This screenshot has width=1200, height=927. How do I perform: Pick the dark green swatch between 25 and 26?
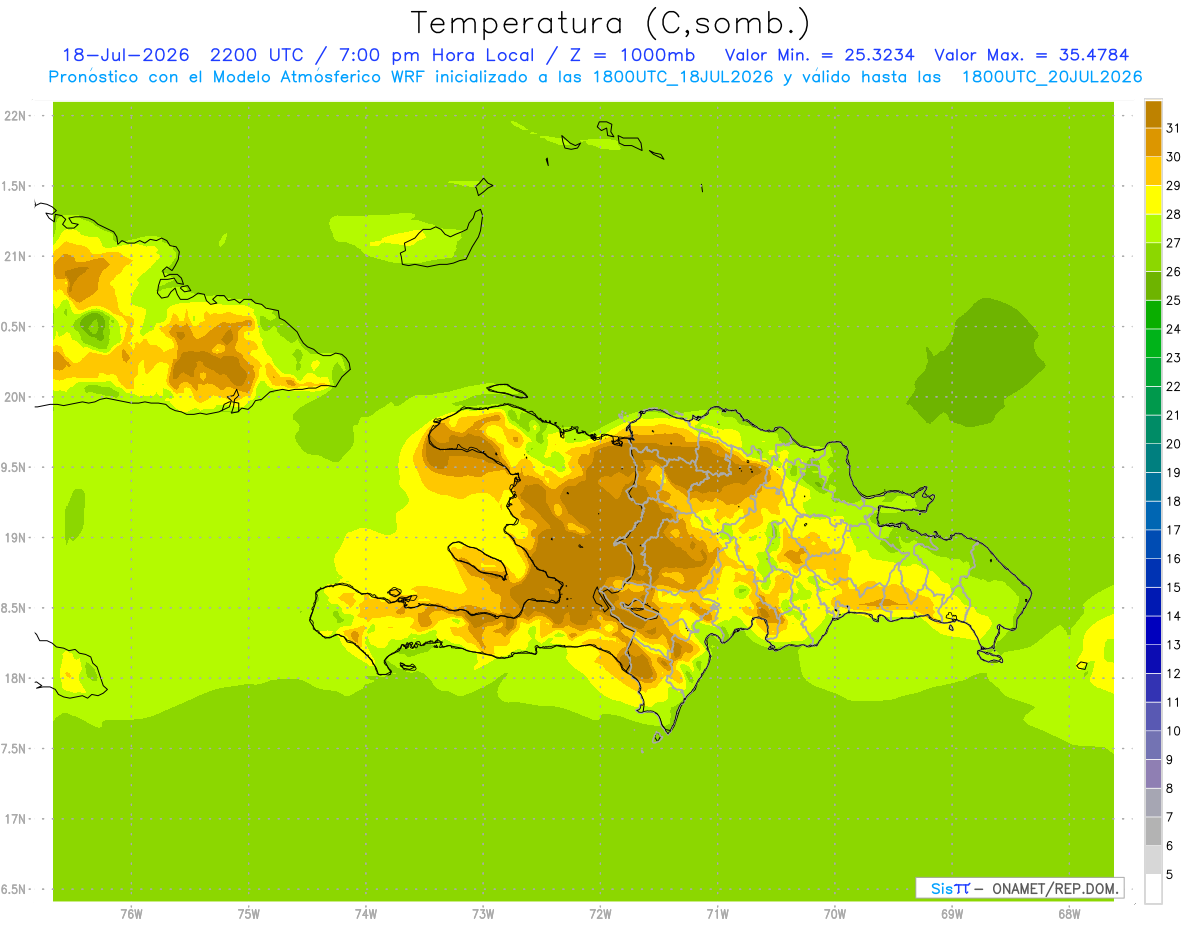[1153, 286]
